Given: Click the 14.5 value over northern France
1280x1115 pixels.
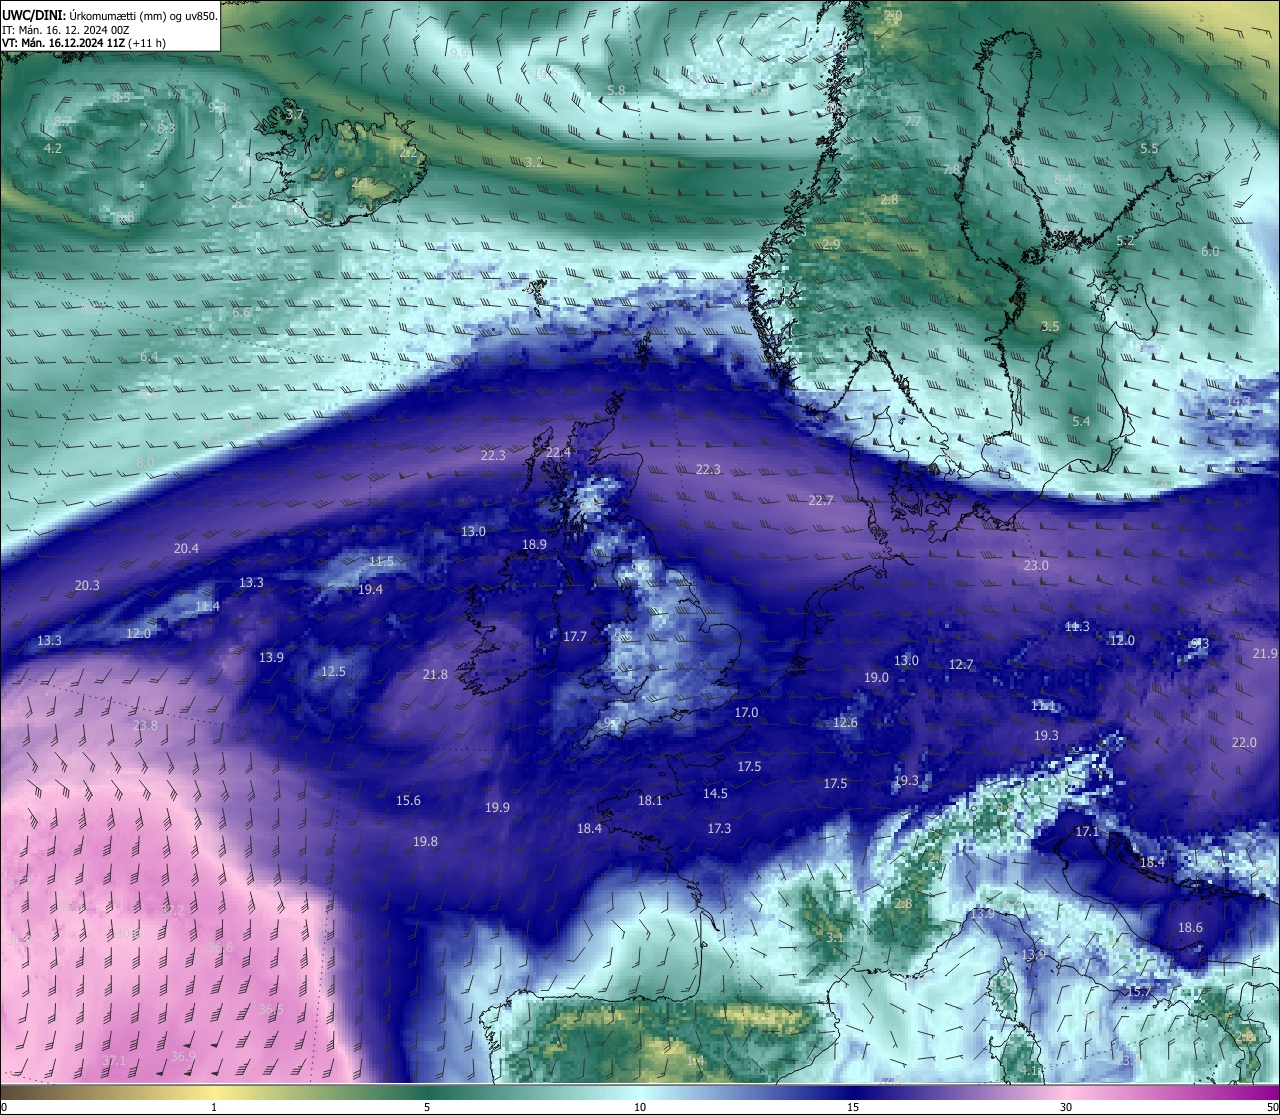Looking at the screenshot, I should tap(715, 793).
